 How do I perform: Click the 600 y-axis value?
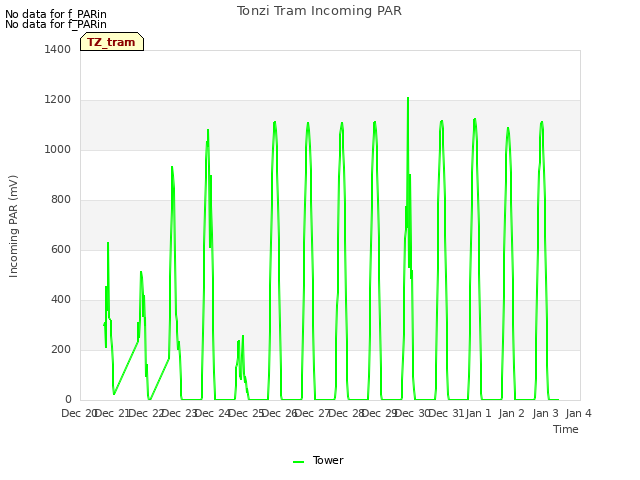61,249
